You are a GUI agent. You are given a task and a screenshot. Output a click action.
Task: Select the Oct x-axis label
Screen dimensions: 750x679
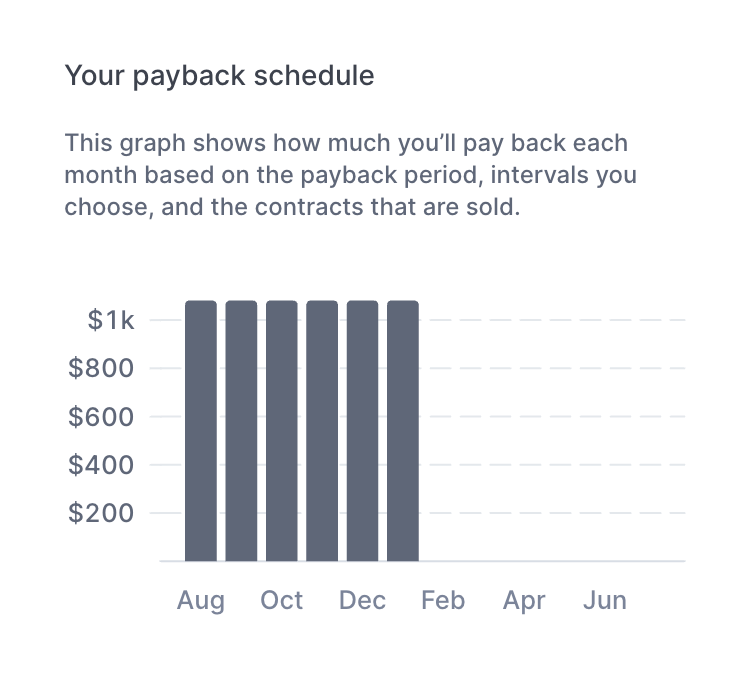282,600
